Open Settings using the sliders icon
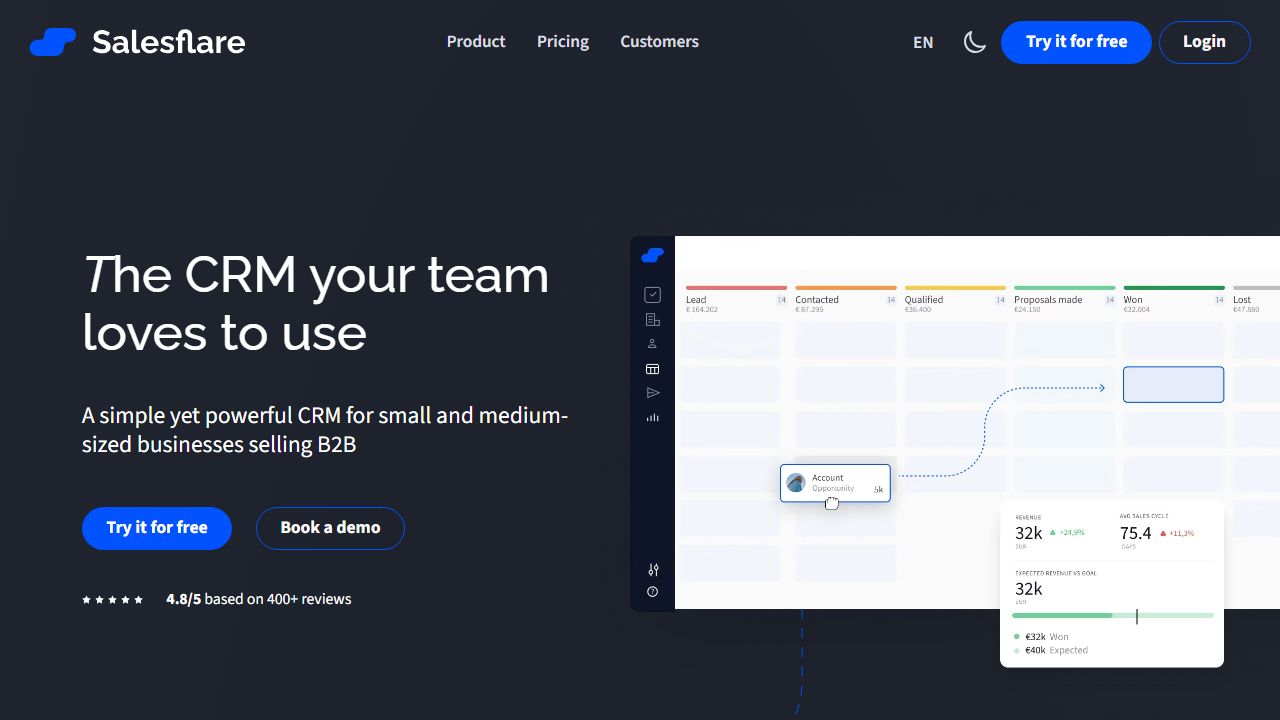 coord(652,570)
